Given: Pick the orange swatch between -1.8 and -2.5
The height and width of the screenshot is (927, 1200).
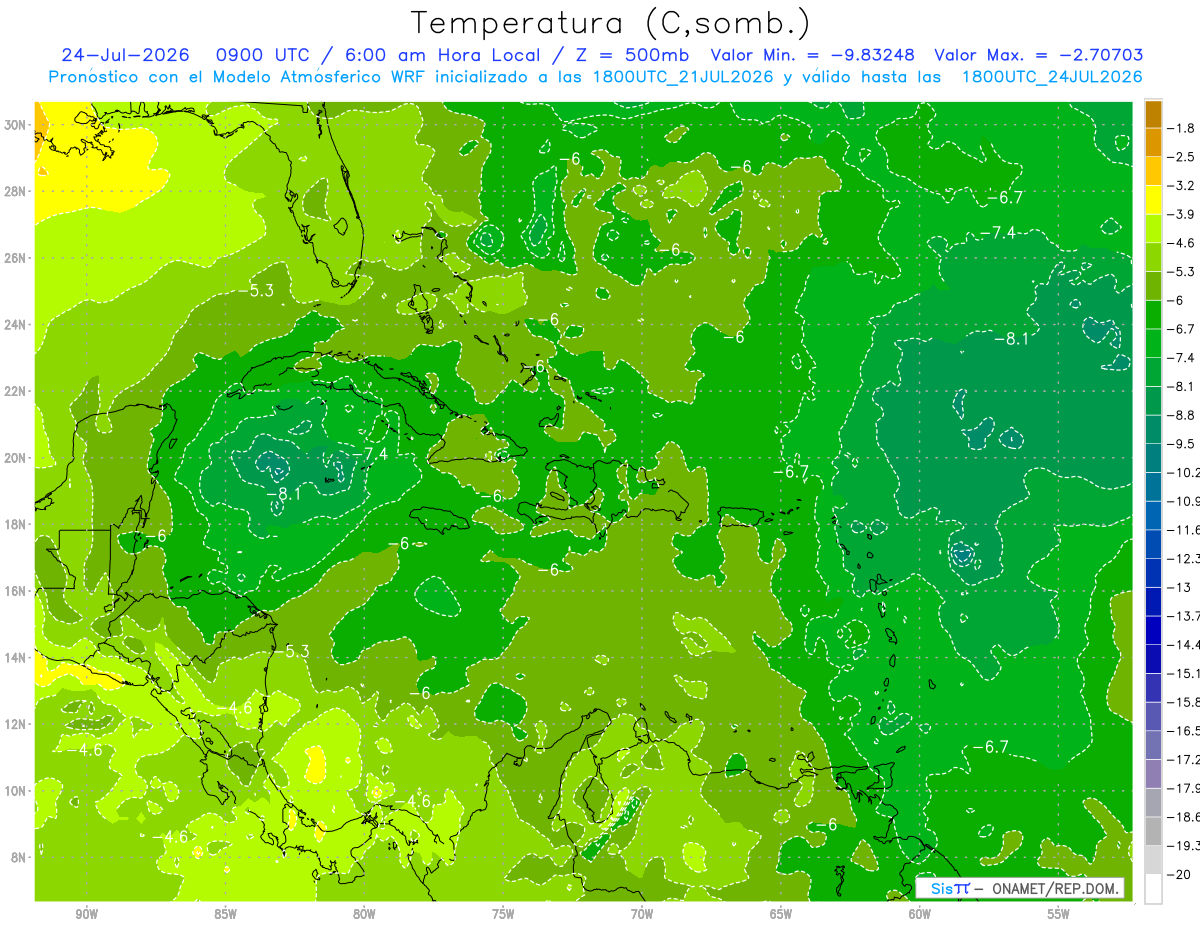Looking at the screenshot, I should (1153, 143).
